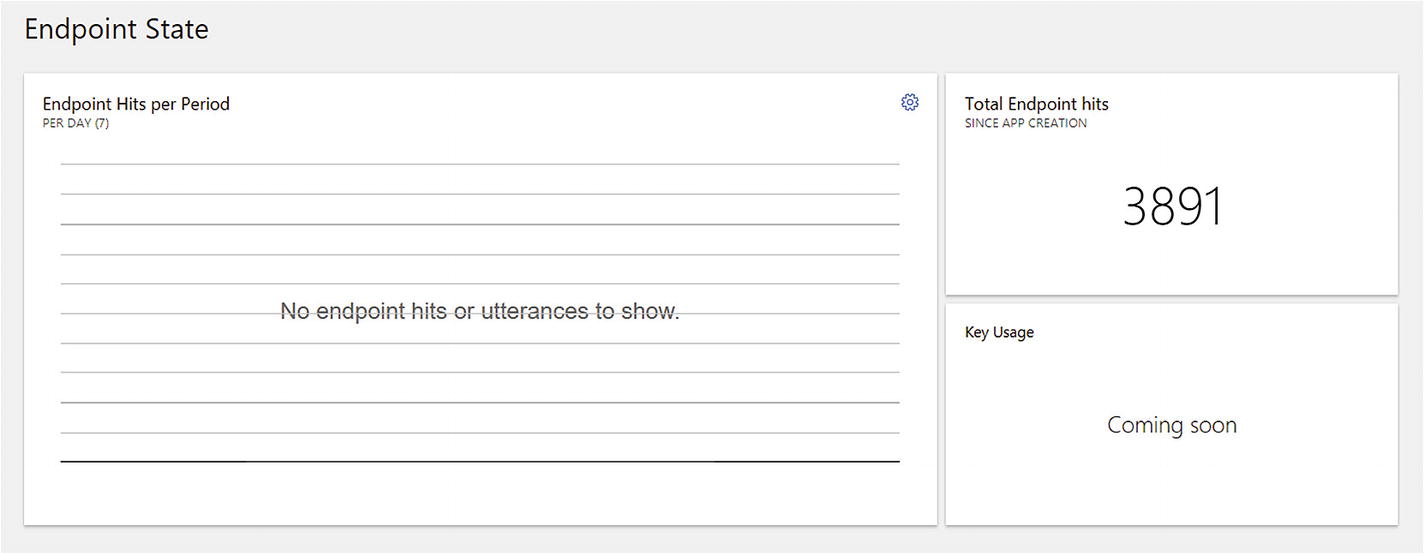
Task: Click the word Total in hits card title
Action: tap(984, 104)
